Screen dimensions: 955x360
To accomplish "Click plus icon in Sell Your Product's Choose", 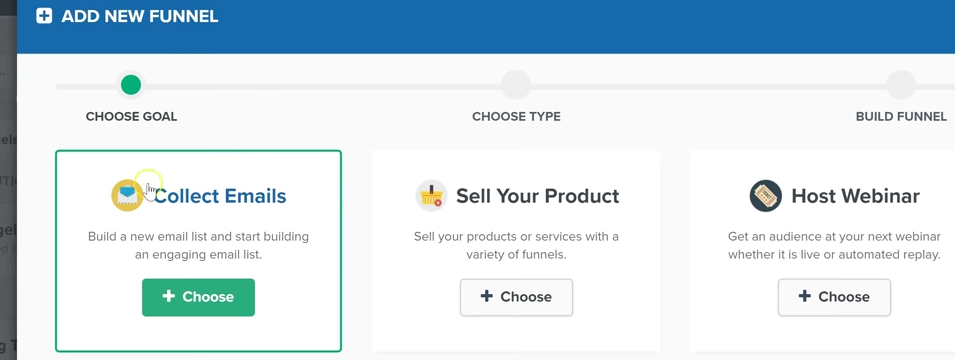I will coord(486,296).
